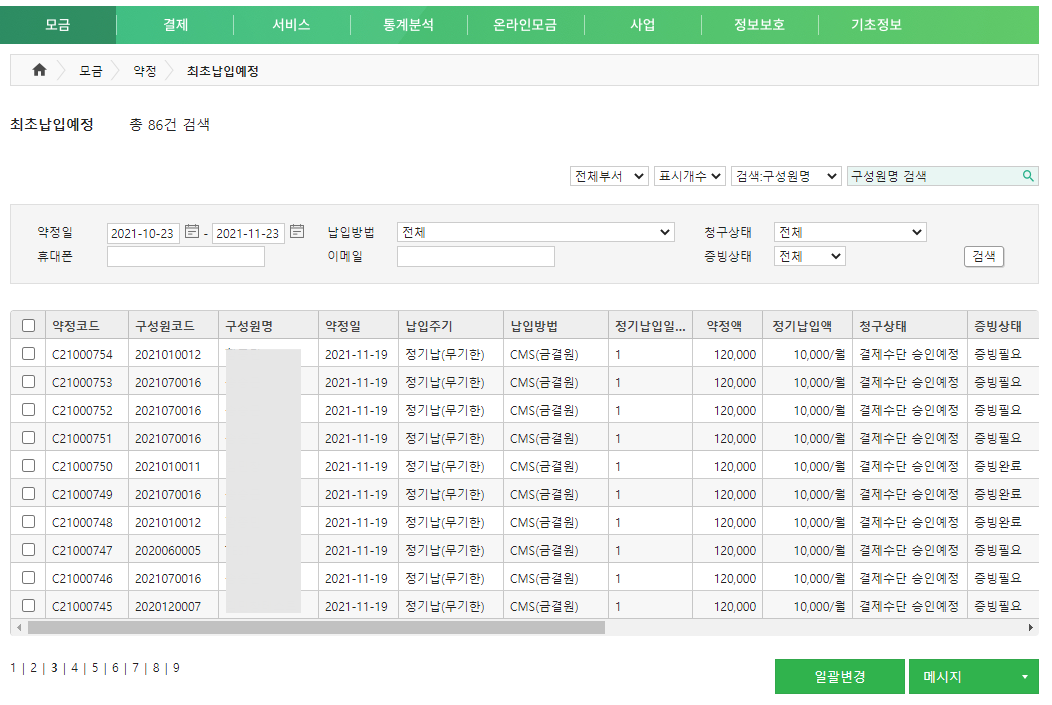Check the row for C21000754
The width and height of the screenshot is (1052, 705).
point(28,354)
